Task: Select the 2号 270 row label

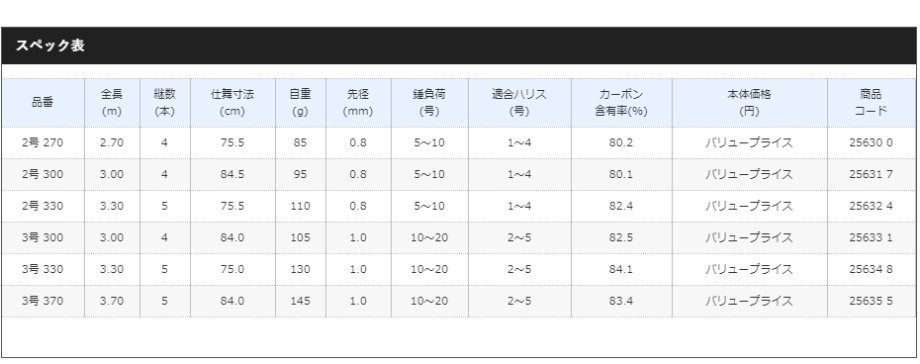Action: (x=43, y=143)
